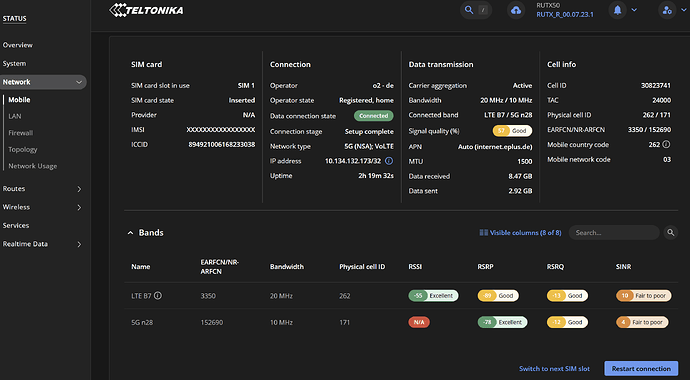Click the Physical cell ID column header
Viewport: 690px width, 380px height.
(362, 267)
